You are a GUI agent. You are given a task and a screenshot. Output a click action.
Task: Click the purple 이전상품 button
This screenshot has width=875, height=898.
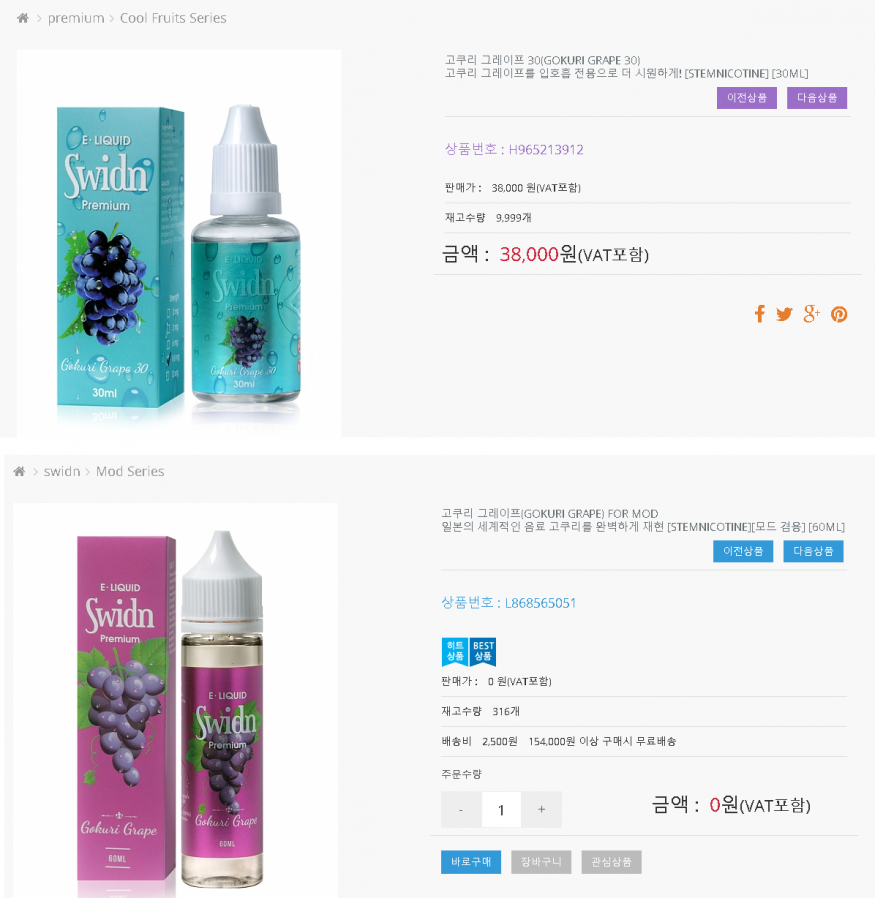pyautogui.click(x=747, y=98)
